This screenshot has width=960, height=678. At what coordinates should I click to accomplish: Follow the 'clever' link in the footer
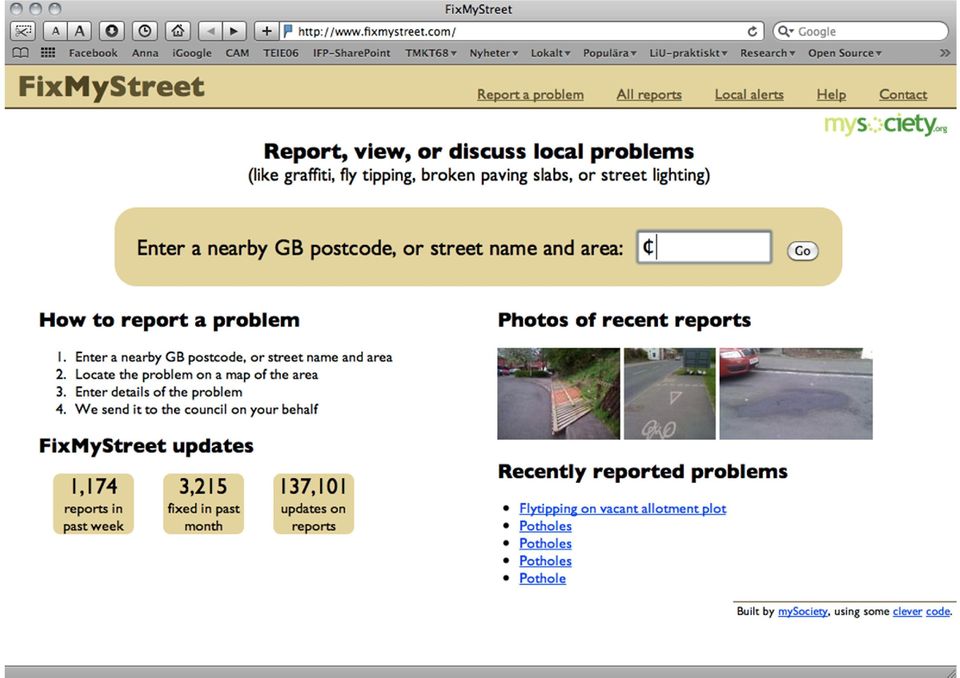(907, 611)
